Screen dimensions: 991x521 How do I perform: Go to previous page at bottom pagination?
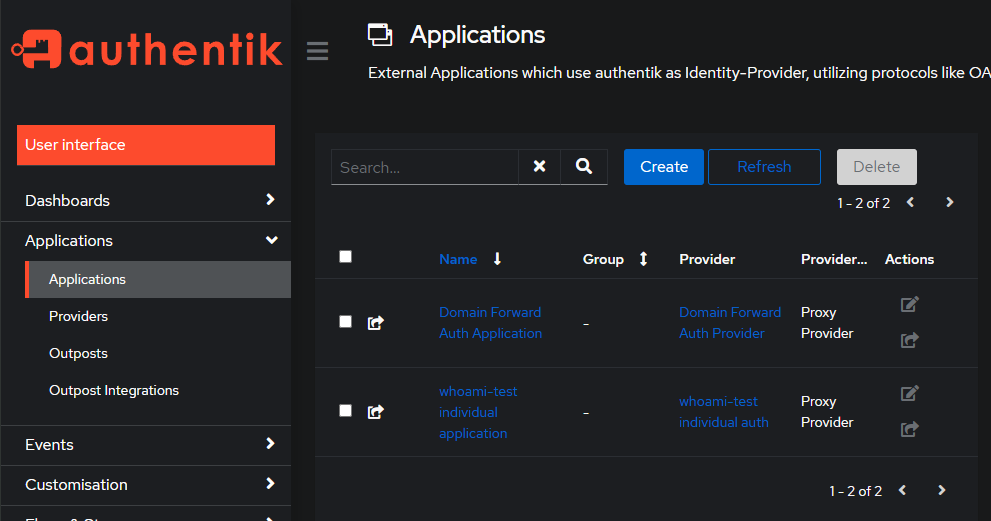903,491
